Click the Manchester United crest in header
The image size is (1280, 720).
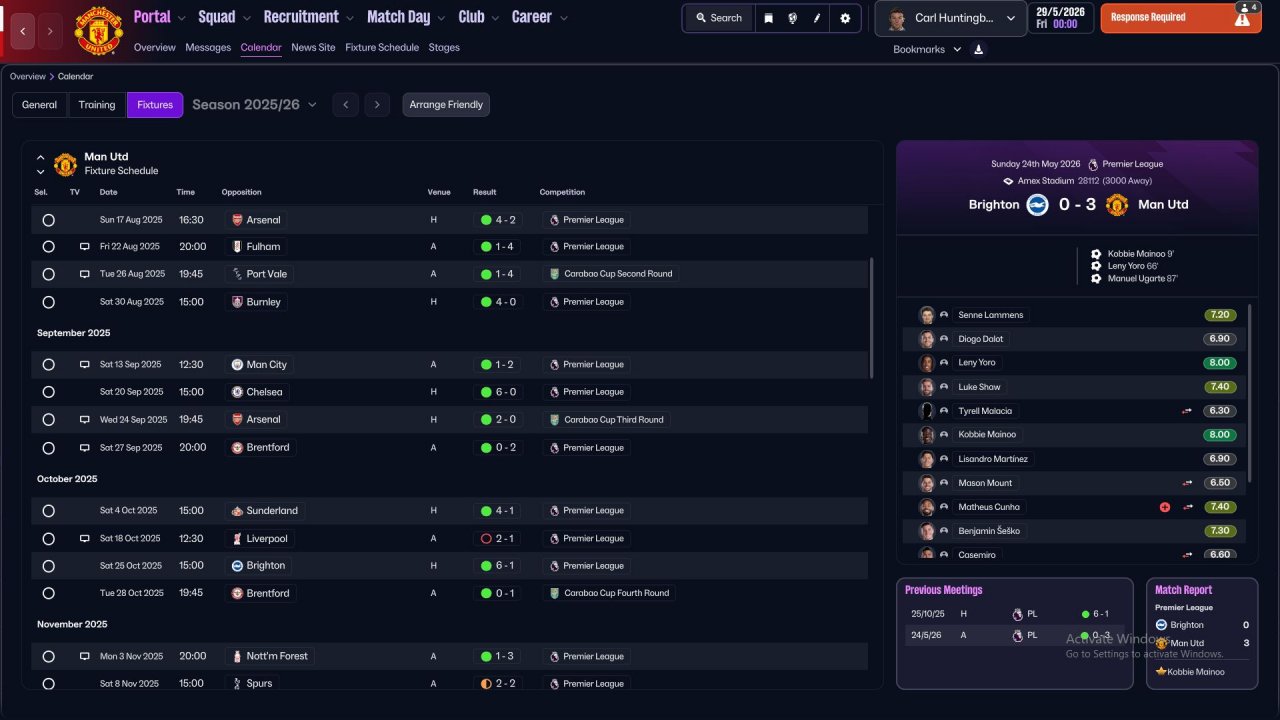[98, 31]
